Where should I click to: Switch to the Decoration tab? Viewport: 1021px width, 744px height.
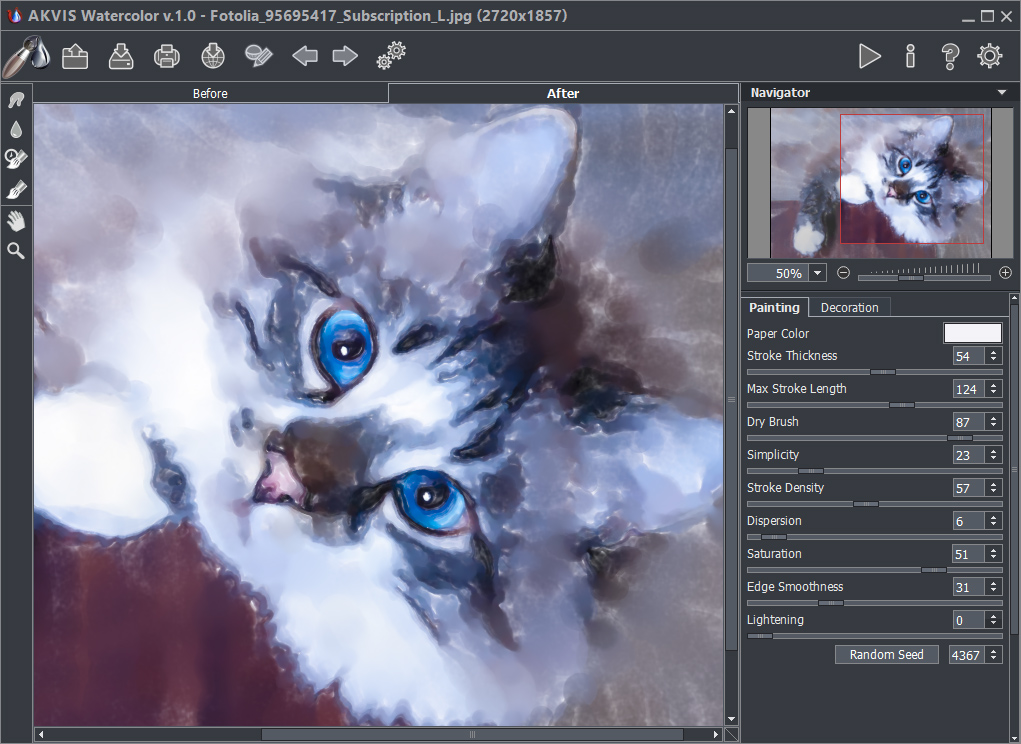tap(849, 307)
